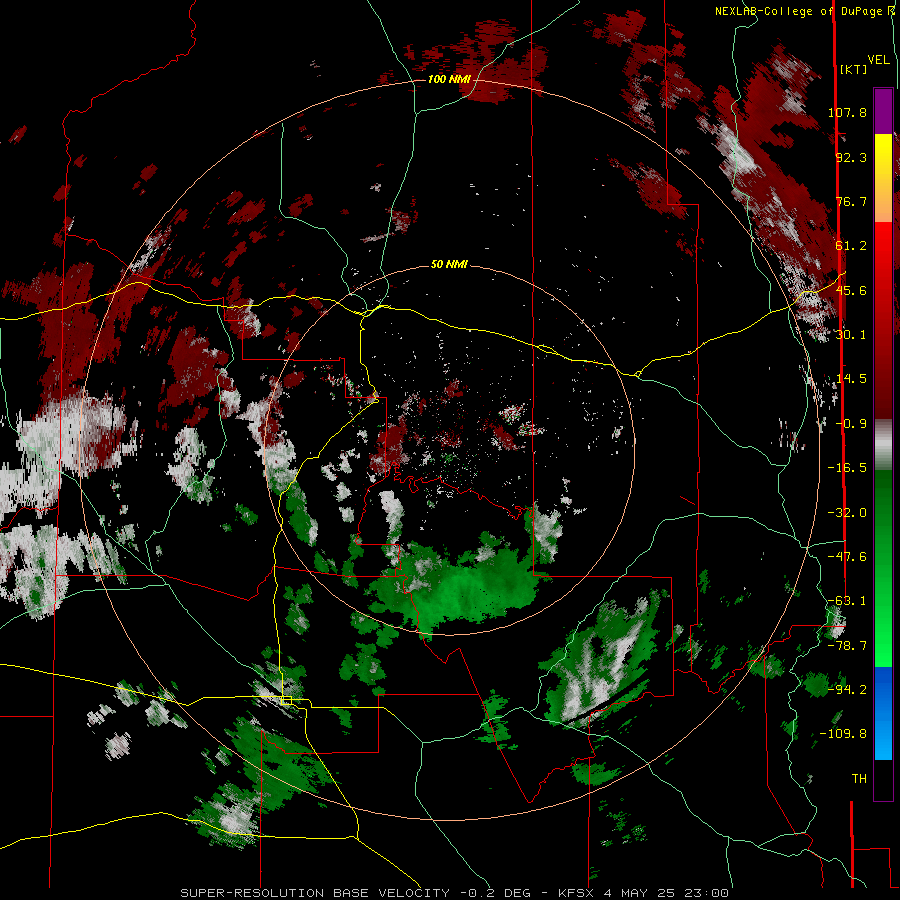Click the TH legend label
The width and height of the screenshot is (900, 900).
[x=859, y=779]
